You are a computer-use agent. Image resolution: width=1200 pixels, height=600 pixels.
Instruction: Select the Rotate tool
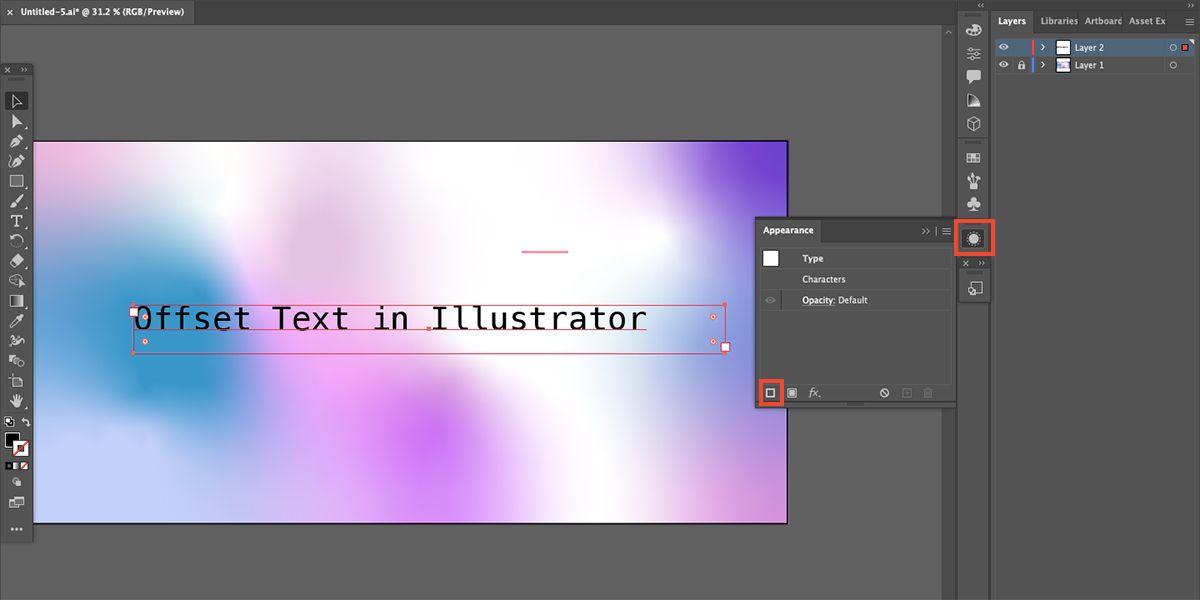17,241
